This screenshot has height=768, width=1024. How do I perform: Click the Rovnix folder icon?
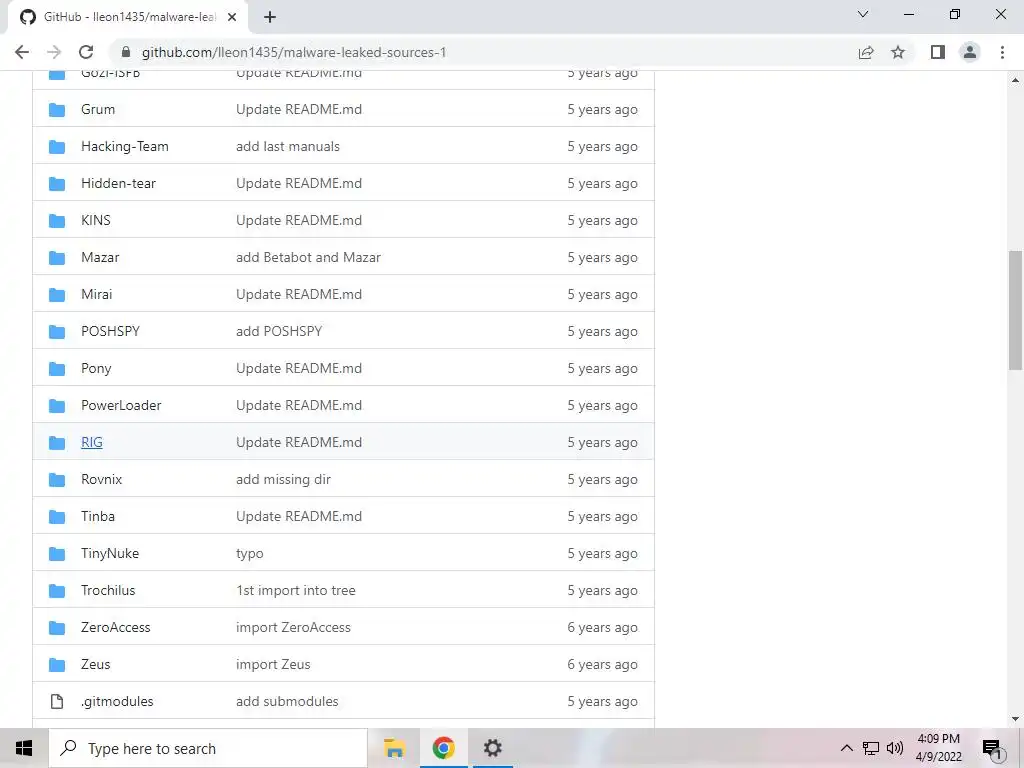tap(57, 480)
